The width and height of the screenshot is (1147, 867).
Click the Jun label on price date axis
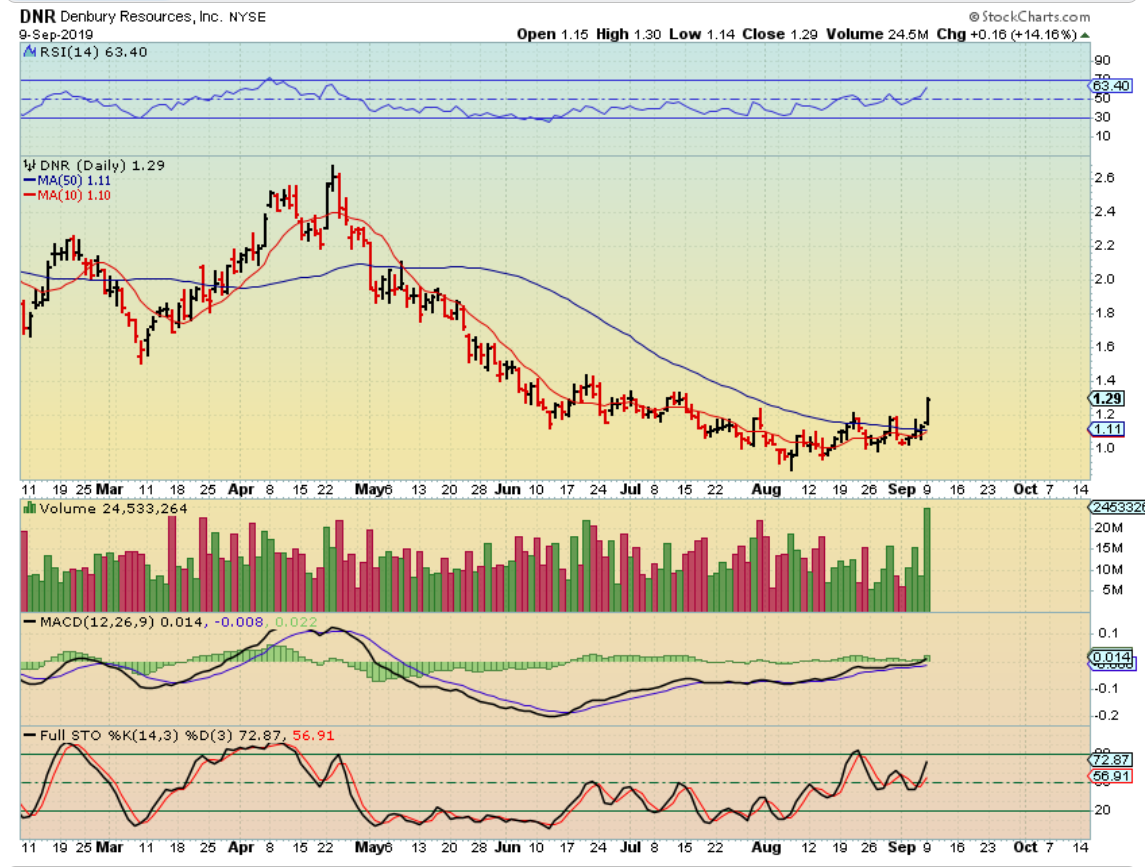coord(508,489)
